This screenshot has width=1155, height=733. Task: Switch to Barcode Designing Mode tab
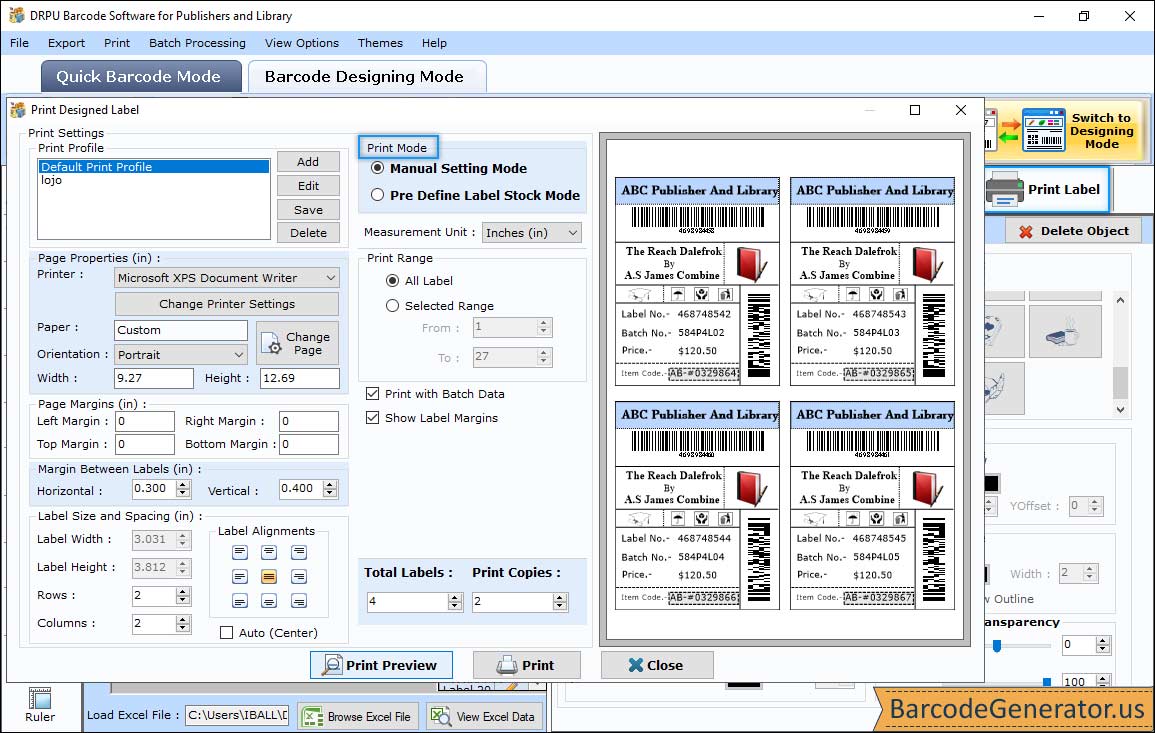[364, 77]
